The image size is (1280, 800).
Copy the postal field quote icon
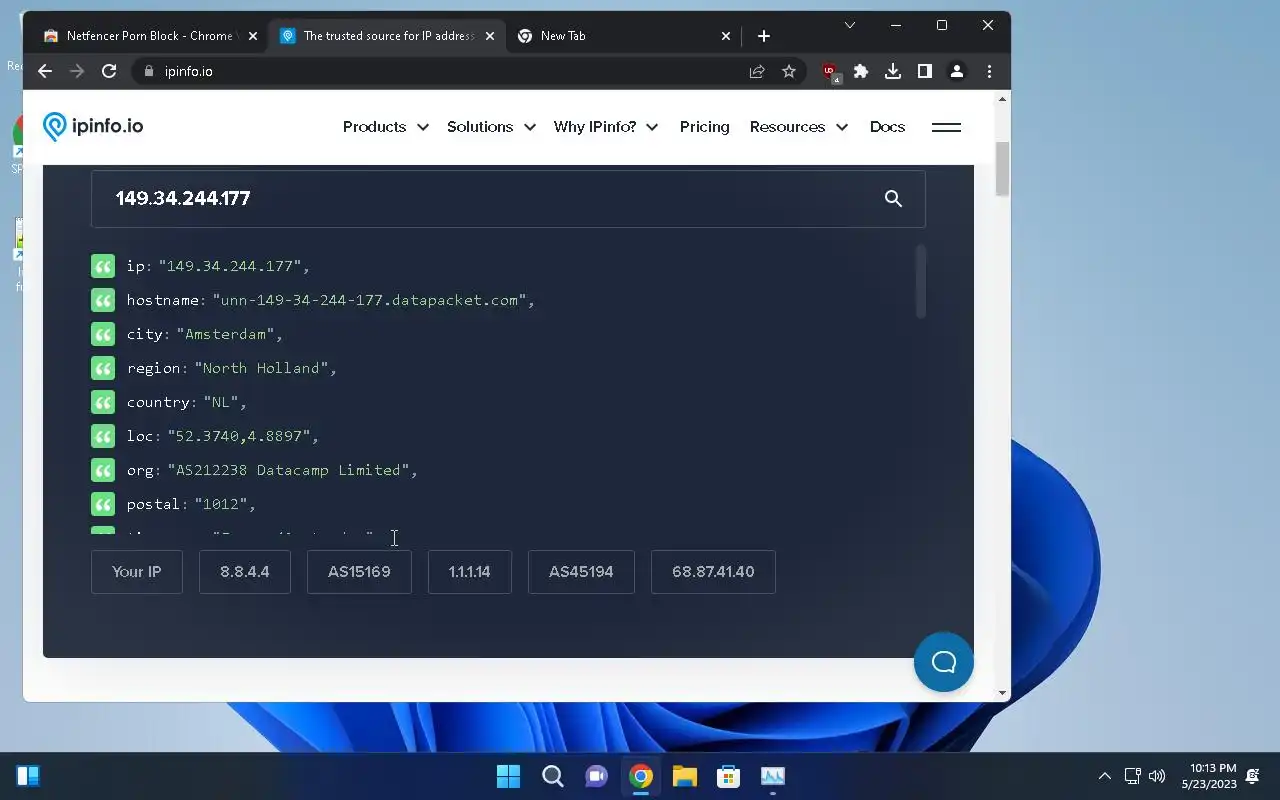tap(103, 504)
